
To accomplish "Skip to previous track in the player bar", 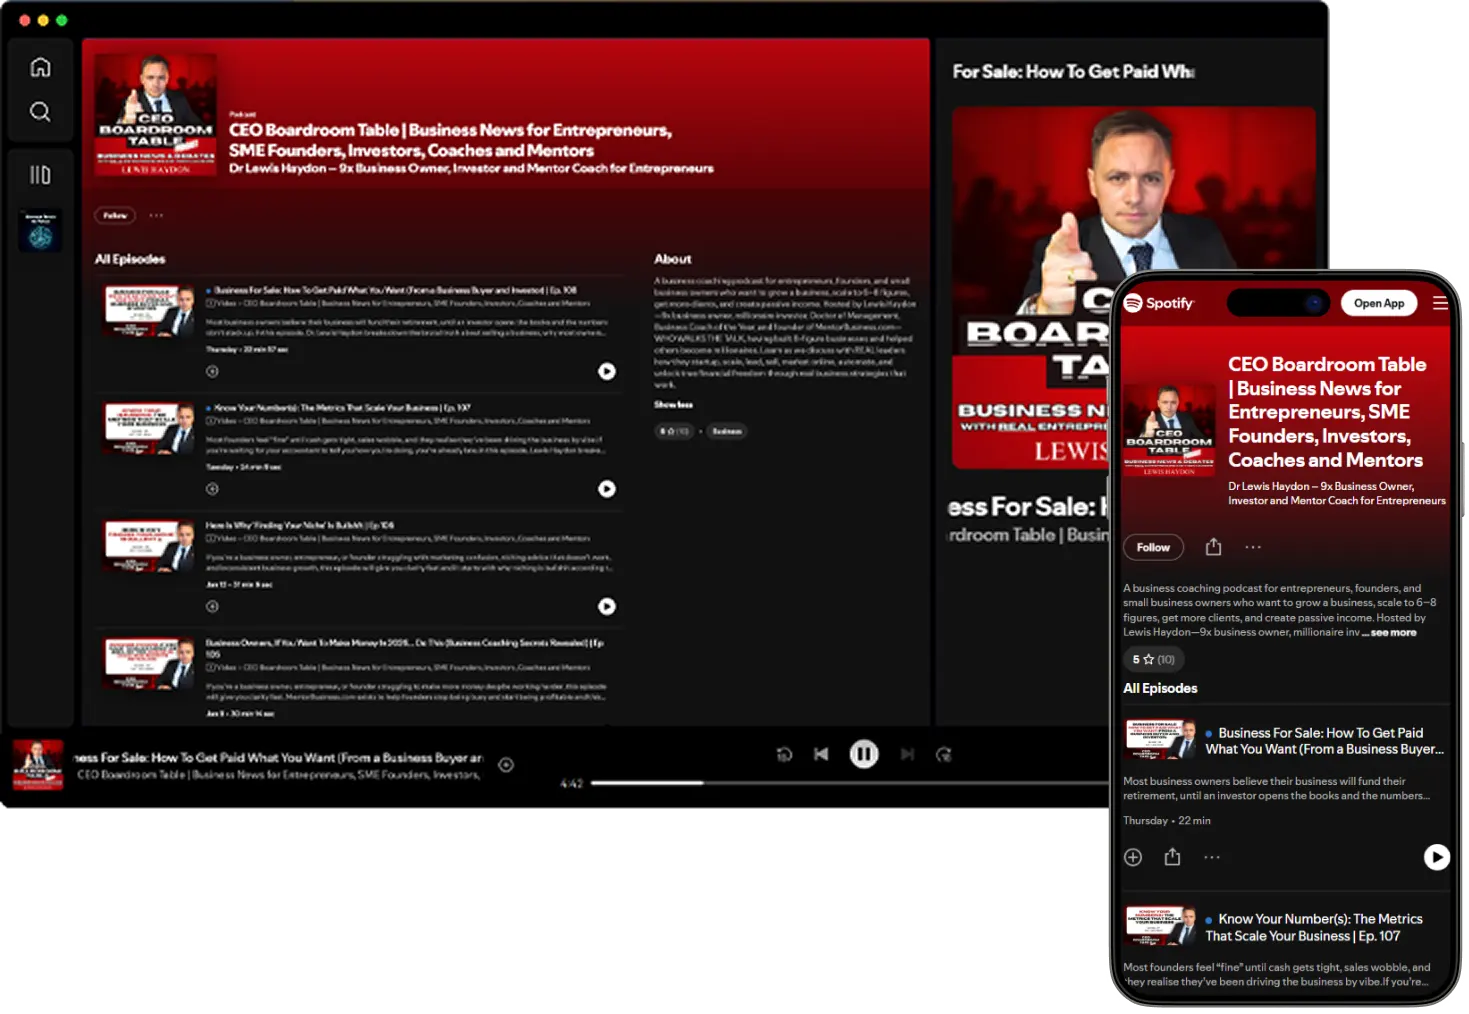I will 821,754.
